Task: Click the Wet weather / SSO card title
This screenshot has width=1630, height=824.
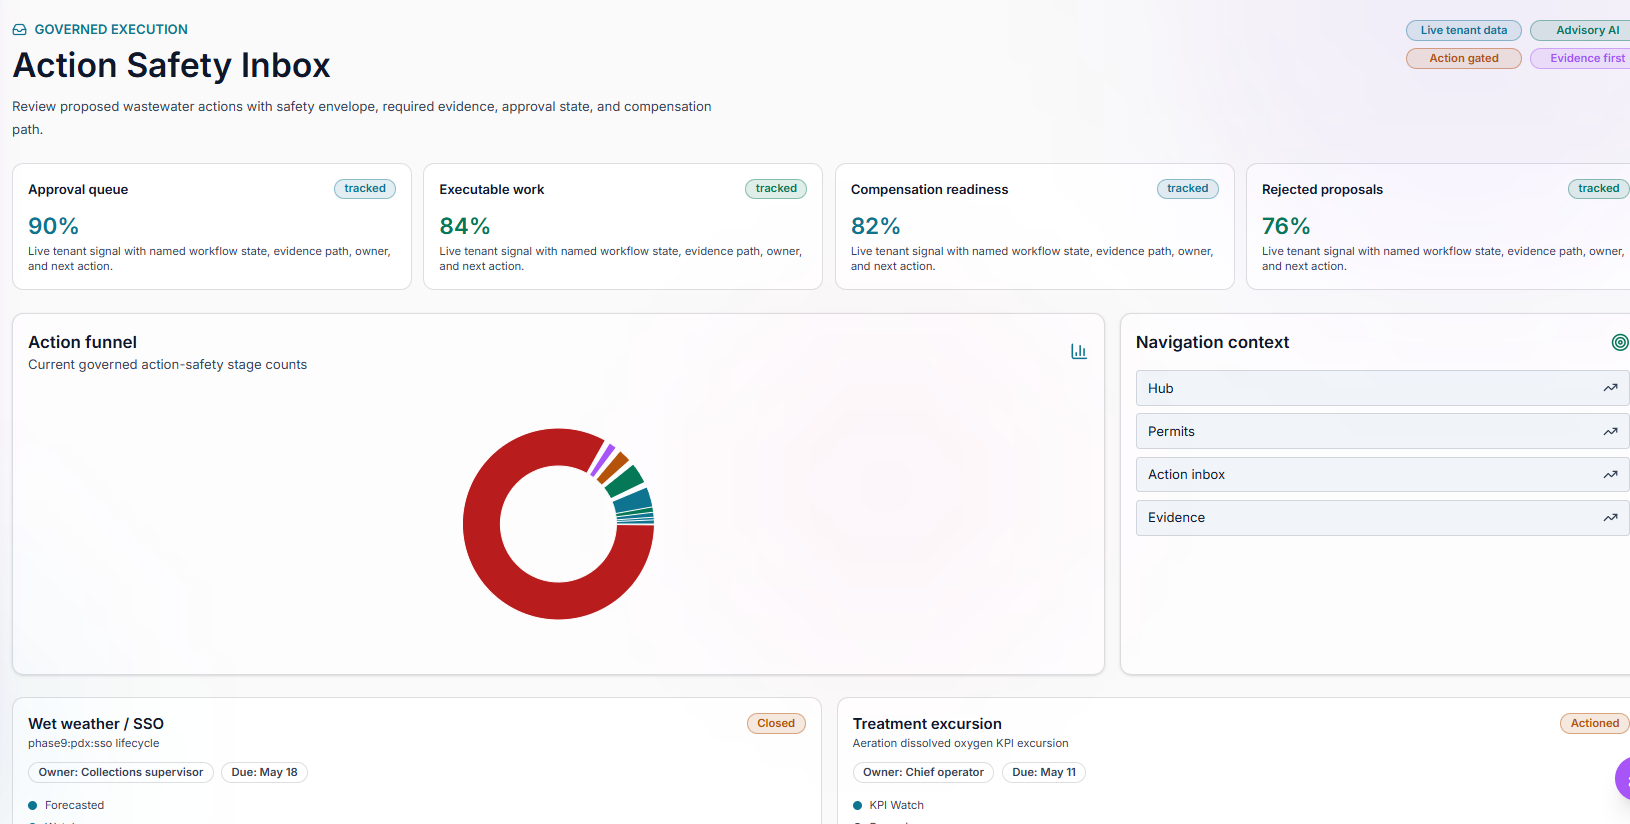Action: point(96,724)
